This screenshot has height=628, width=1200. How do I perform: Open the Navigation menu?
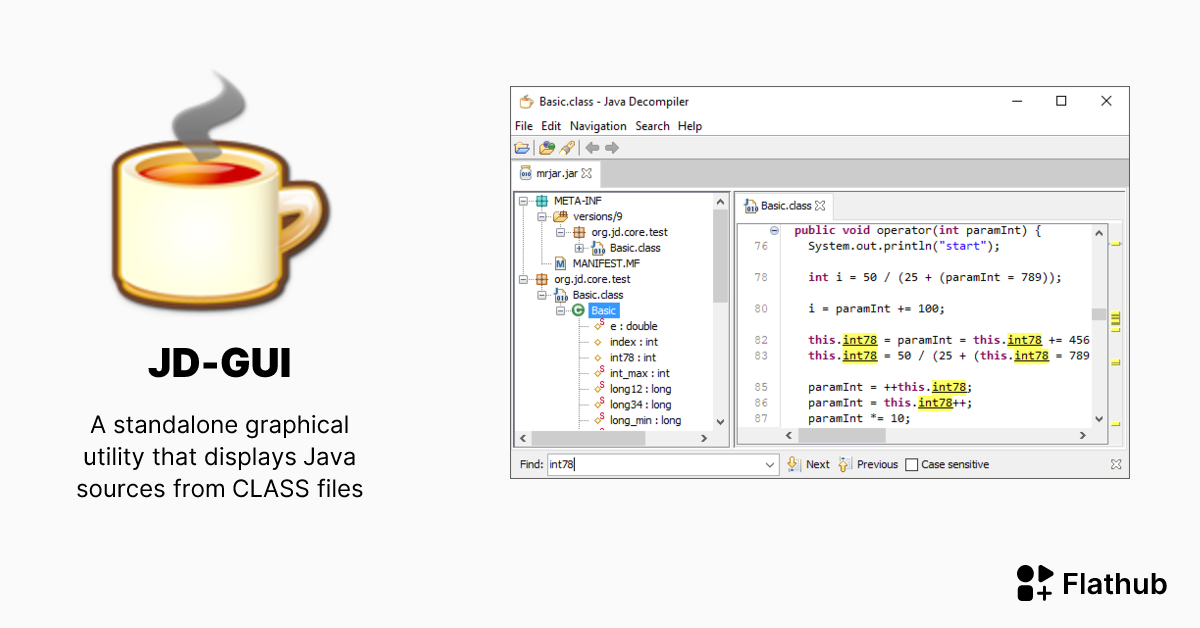coord(598,126)
